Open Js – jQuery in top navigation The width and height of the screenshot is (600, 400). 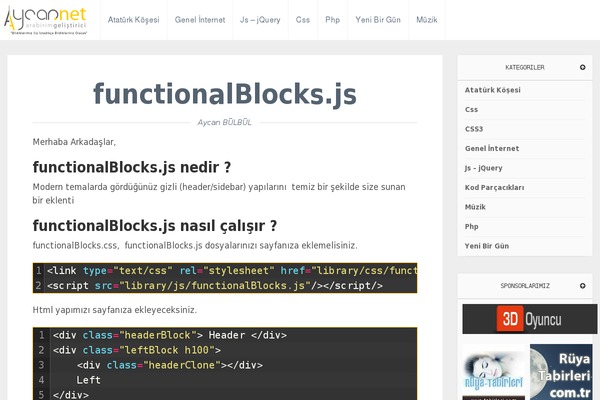pos(260,20)
